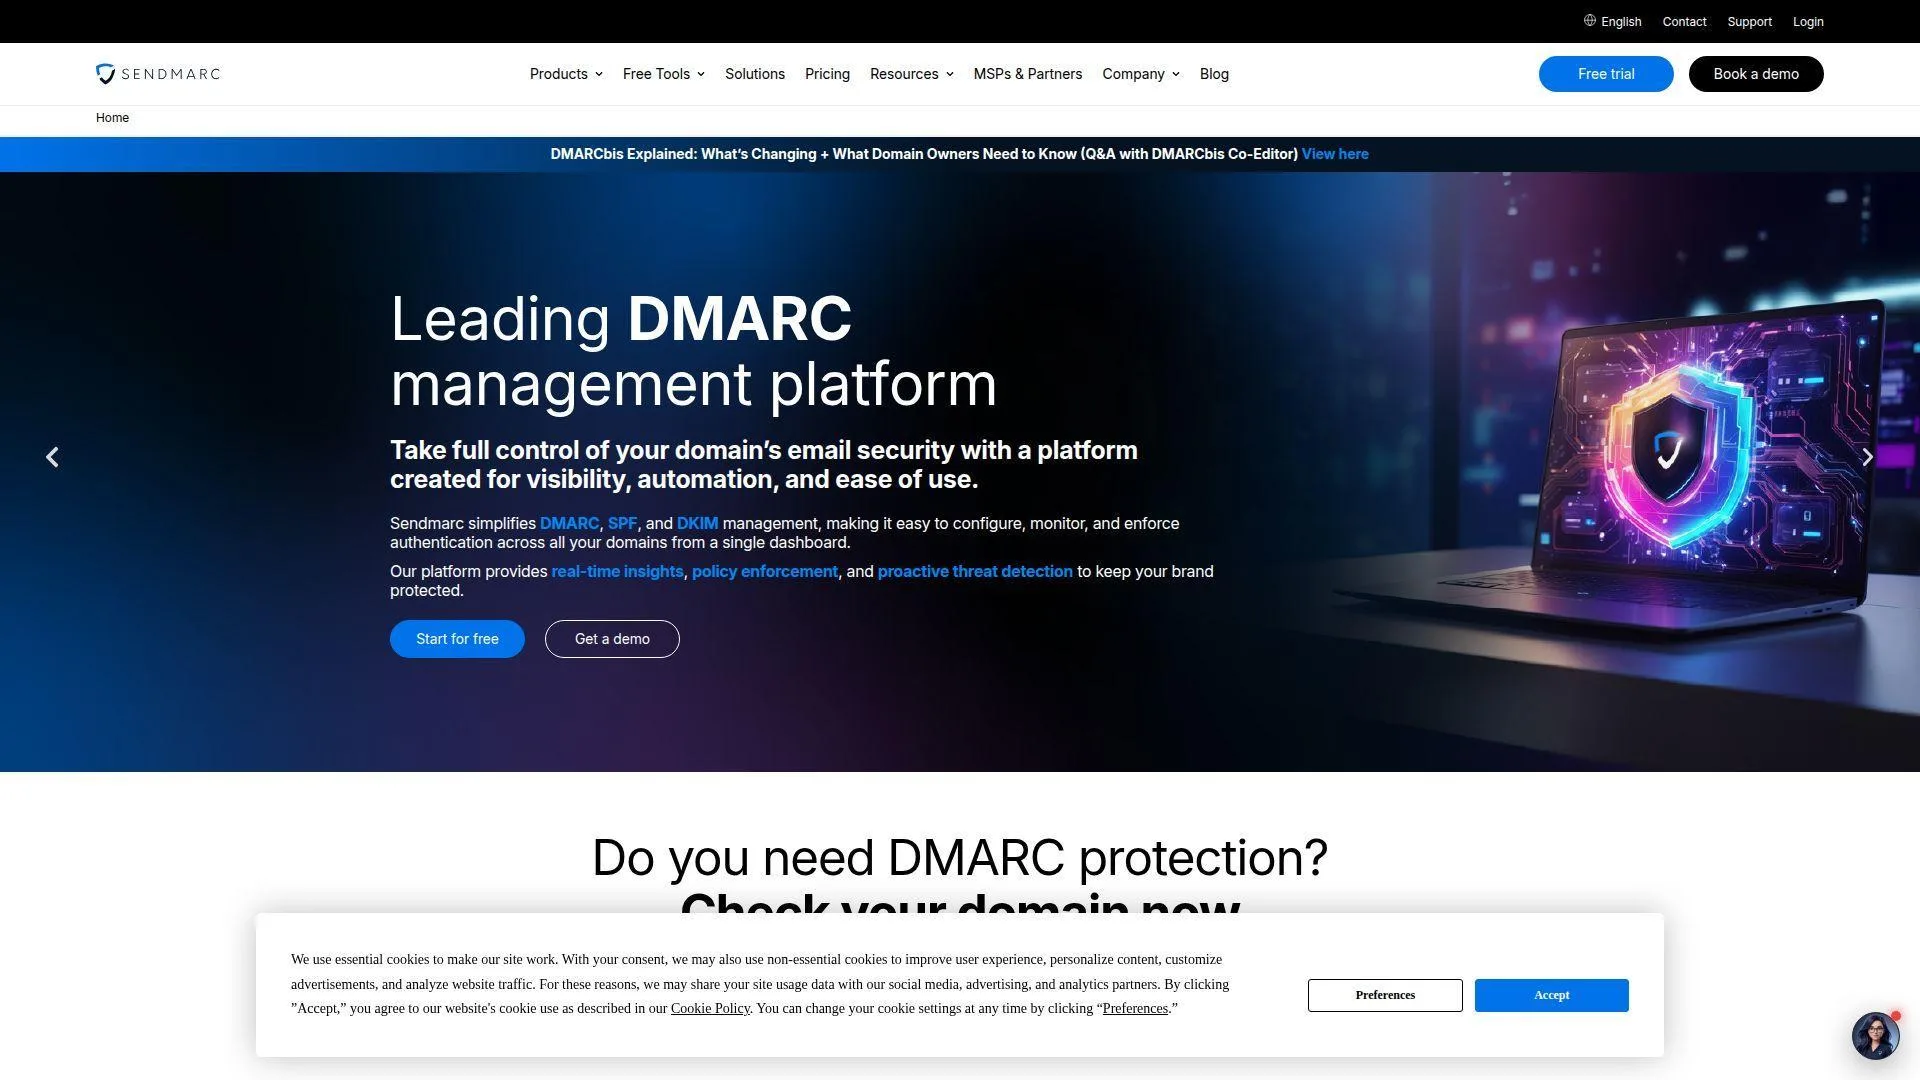Go to previous hero slide arrow

coord(52,457)
